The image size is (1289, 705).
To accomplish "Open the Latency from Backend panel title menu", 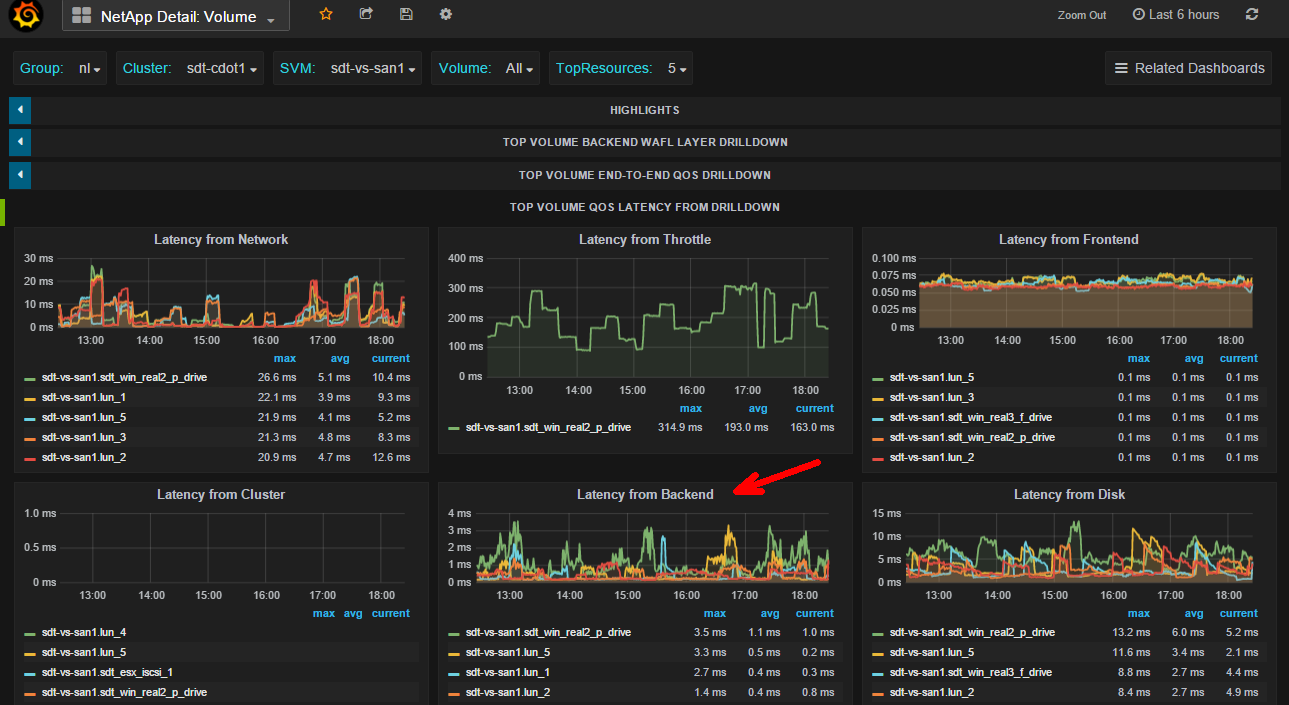I will click(x=645, y=494).
